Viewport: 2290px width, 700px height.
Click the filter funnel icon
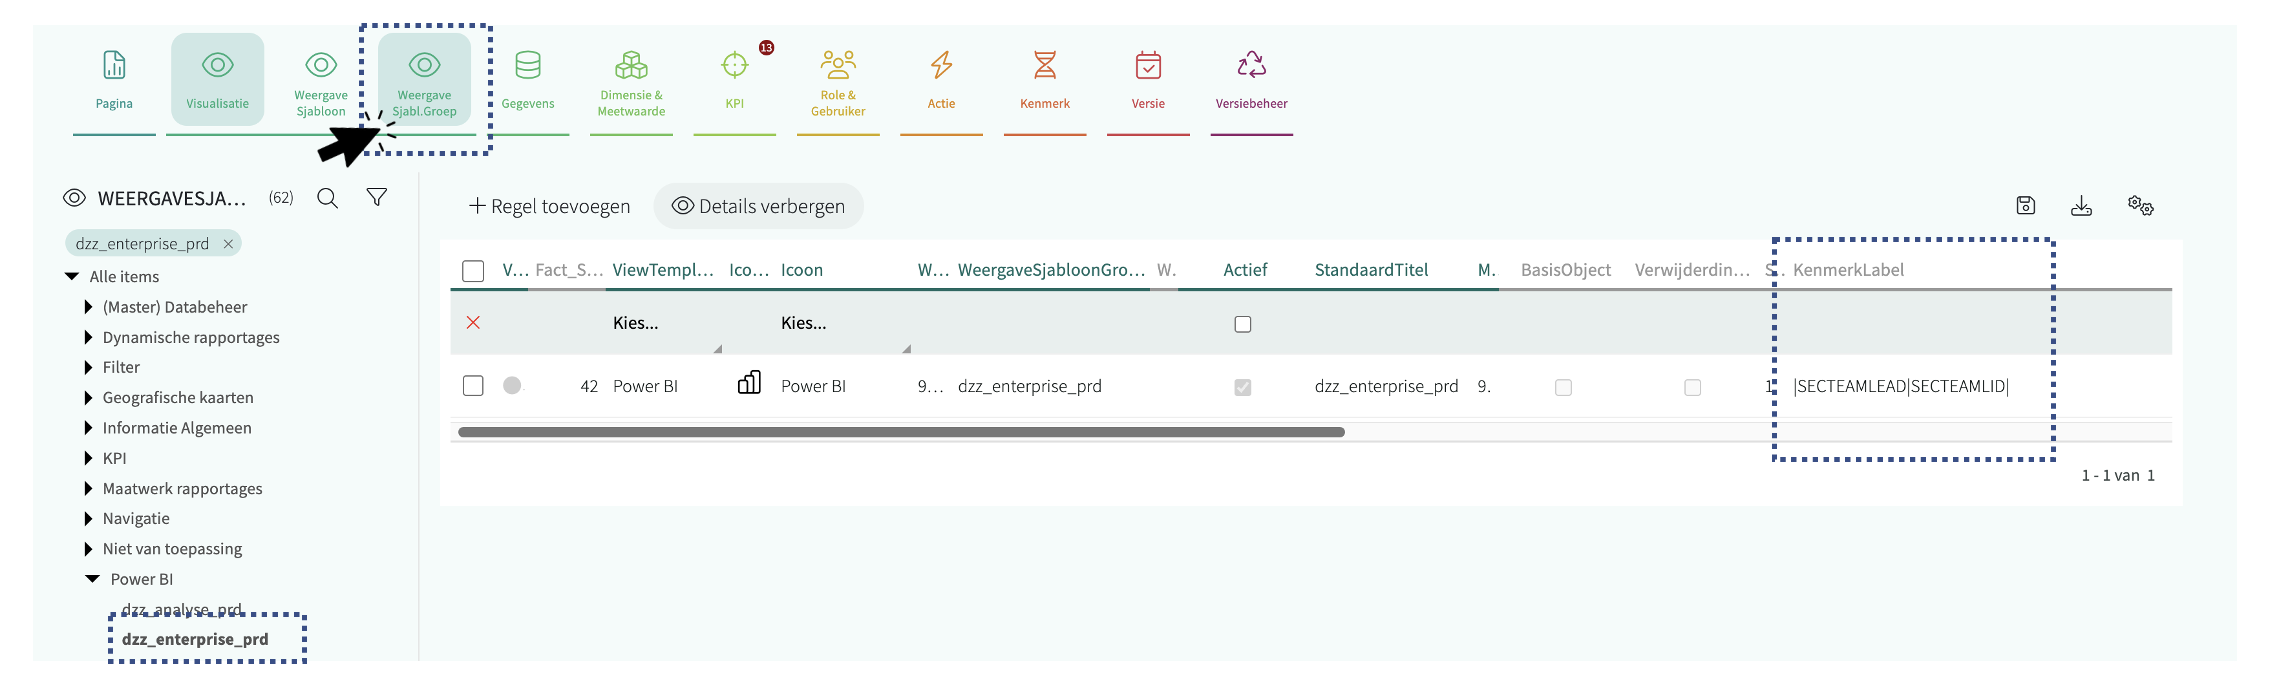tap(377, 198)
